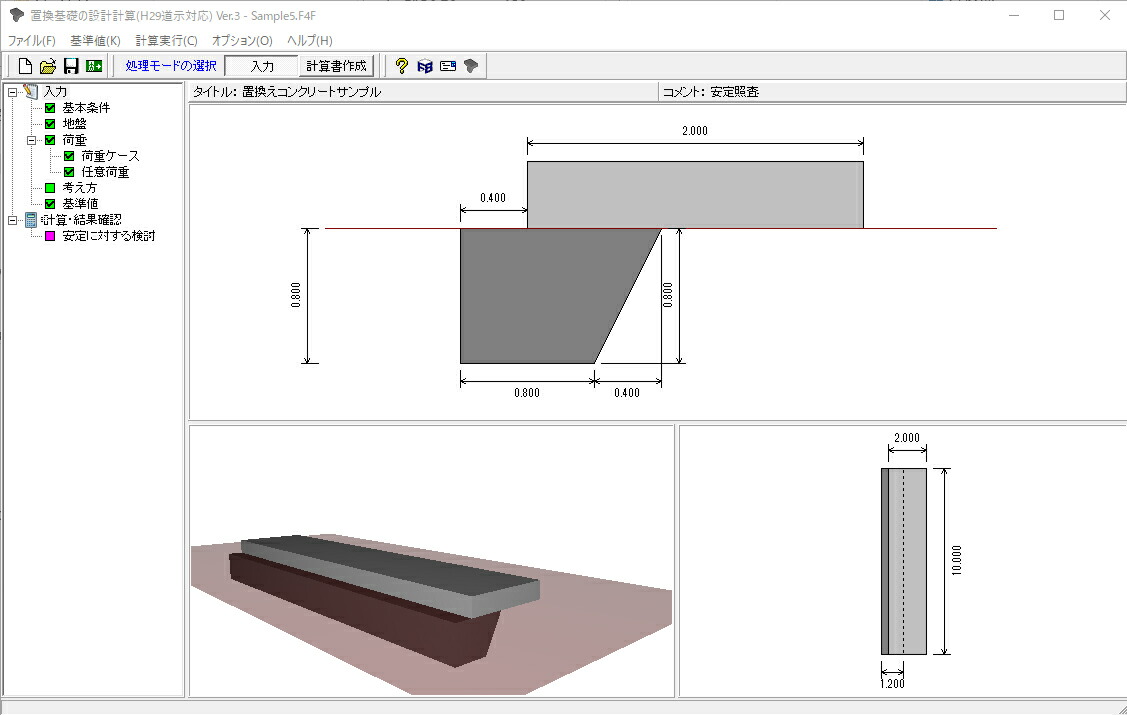The image size is (1127, 715).
Task: Toggle the 基本条件 green checkbox
Action: (50, 108)
